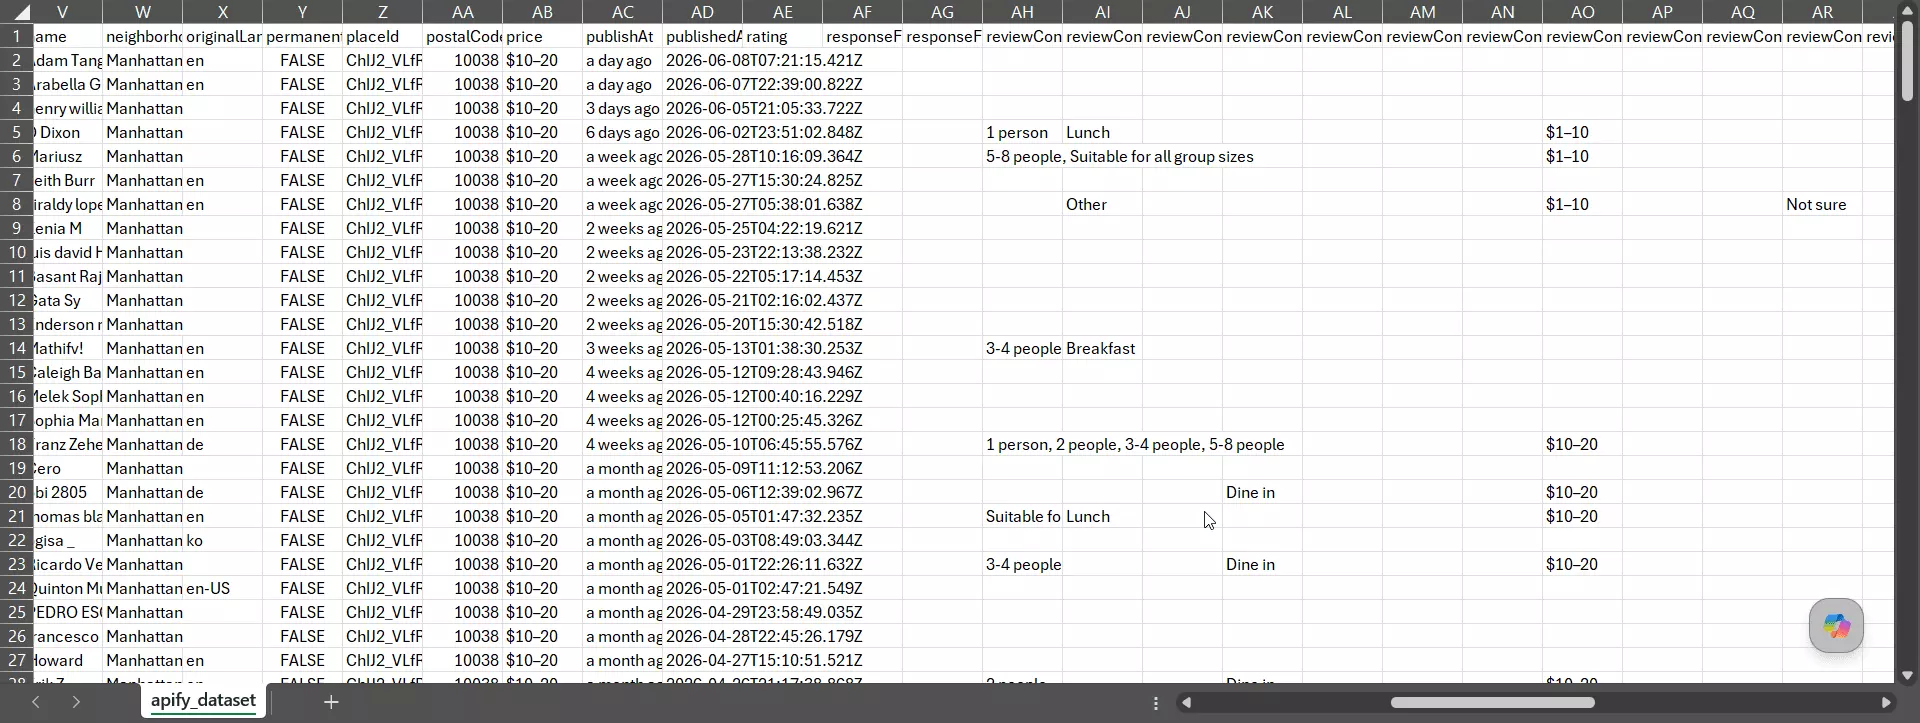Go to previous sheet arrow
The width and height of the screenshot is (1920, 723).
coord(36,702)
